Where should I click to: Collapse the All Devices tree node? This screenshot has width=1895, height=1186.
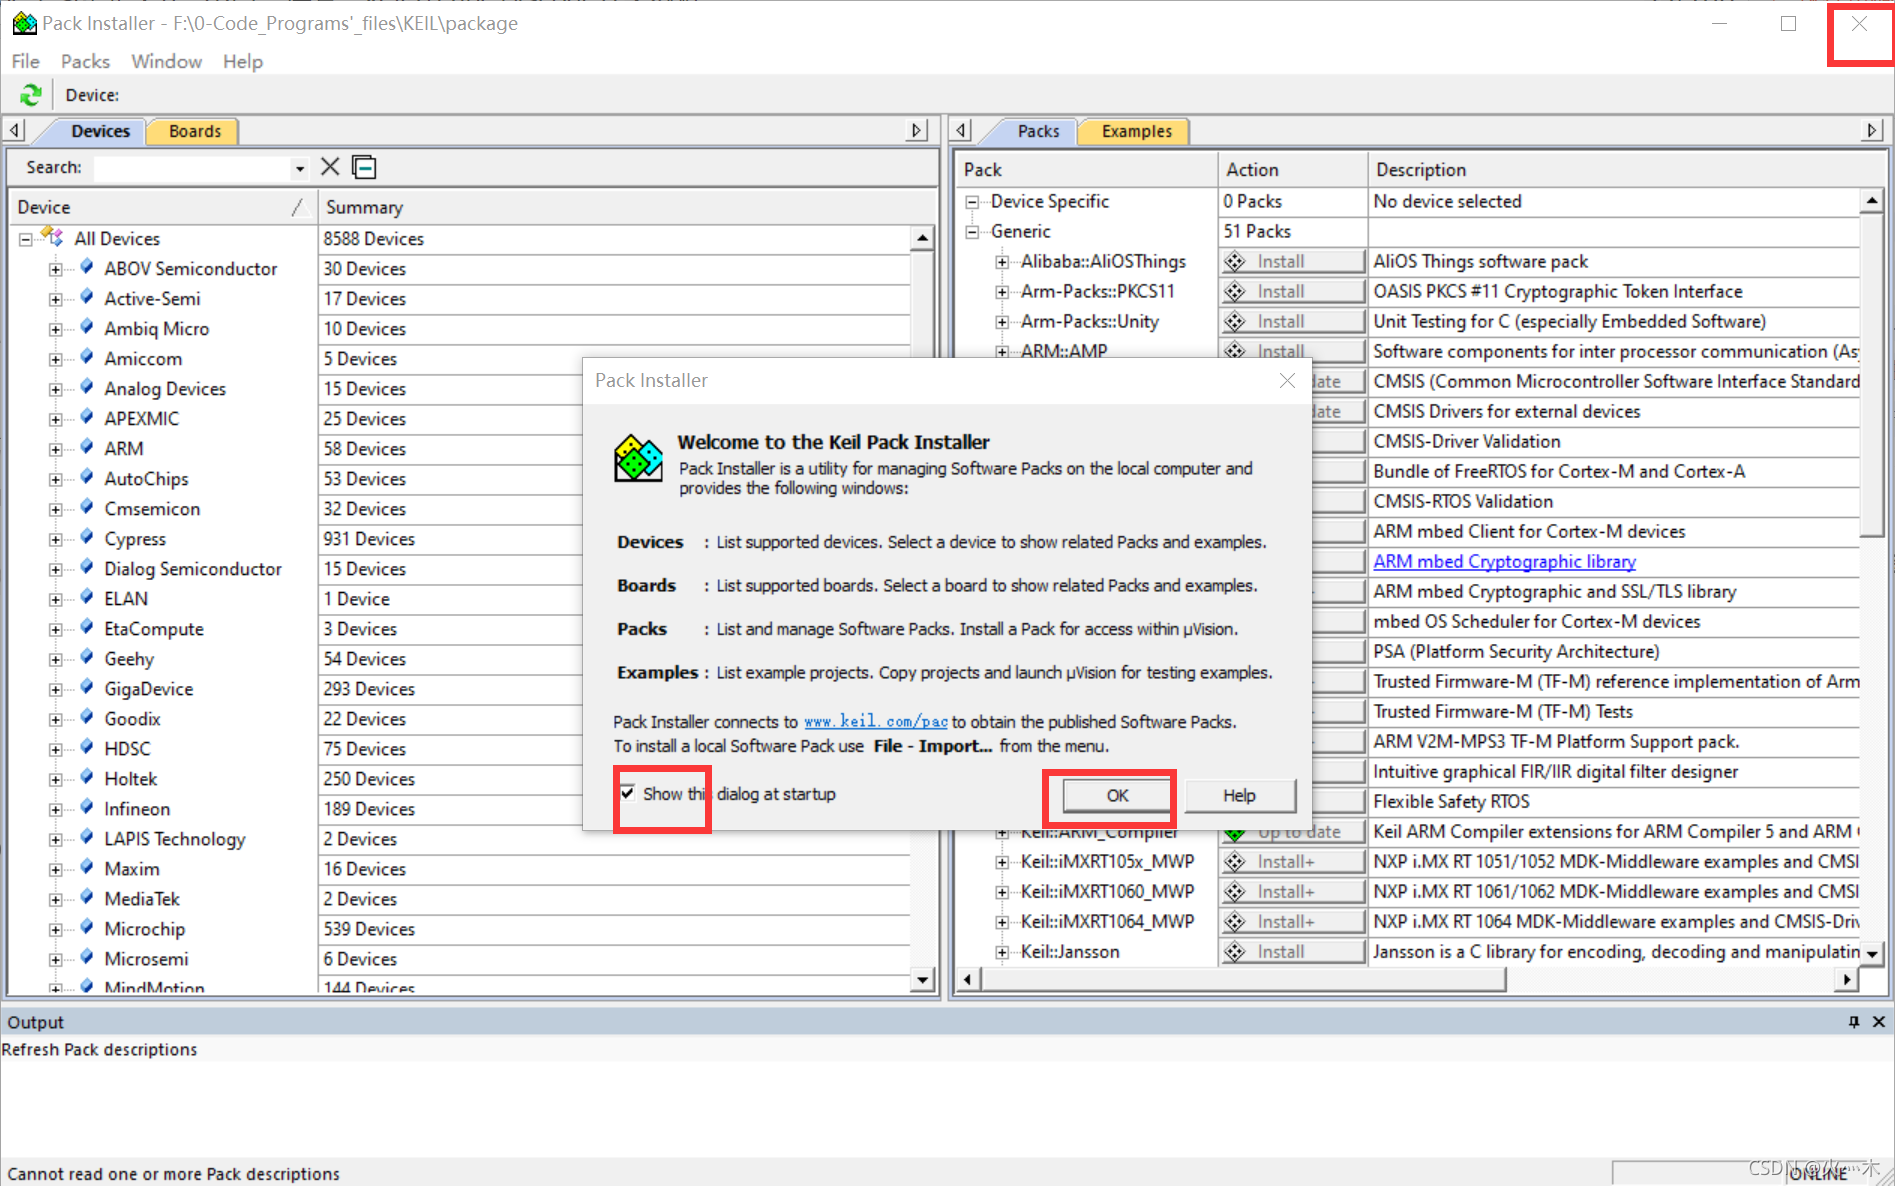(x=26, y=239)
